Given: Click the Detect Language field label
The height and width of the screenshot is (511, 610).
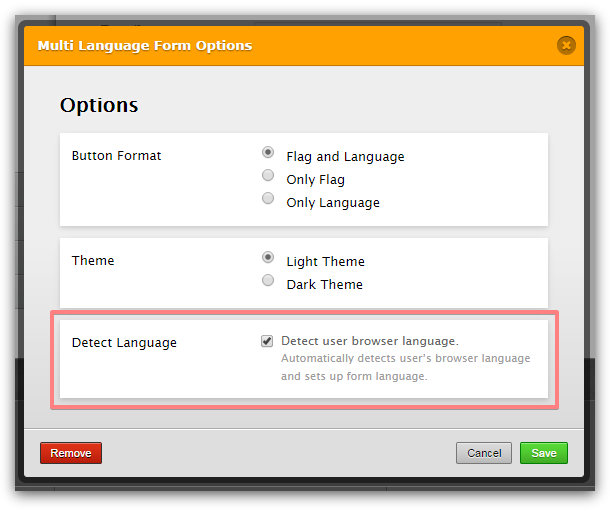Looking at the screenshot, I should tap(124, 343).
